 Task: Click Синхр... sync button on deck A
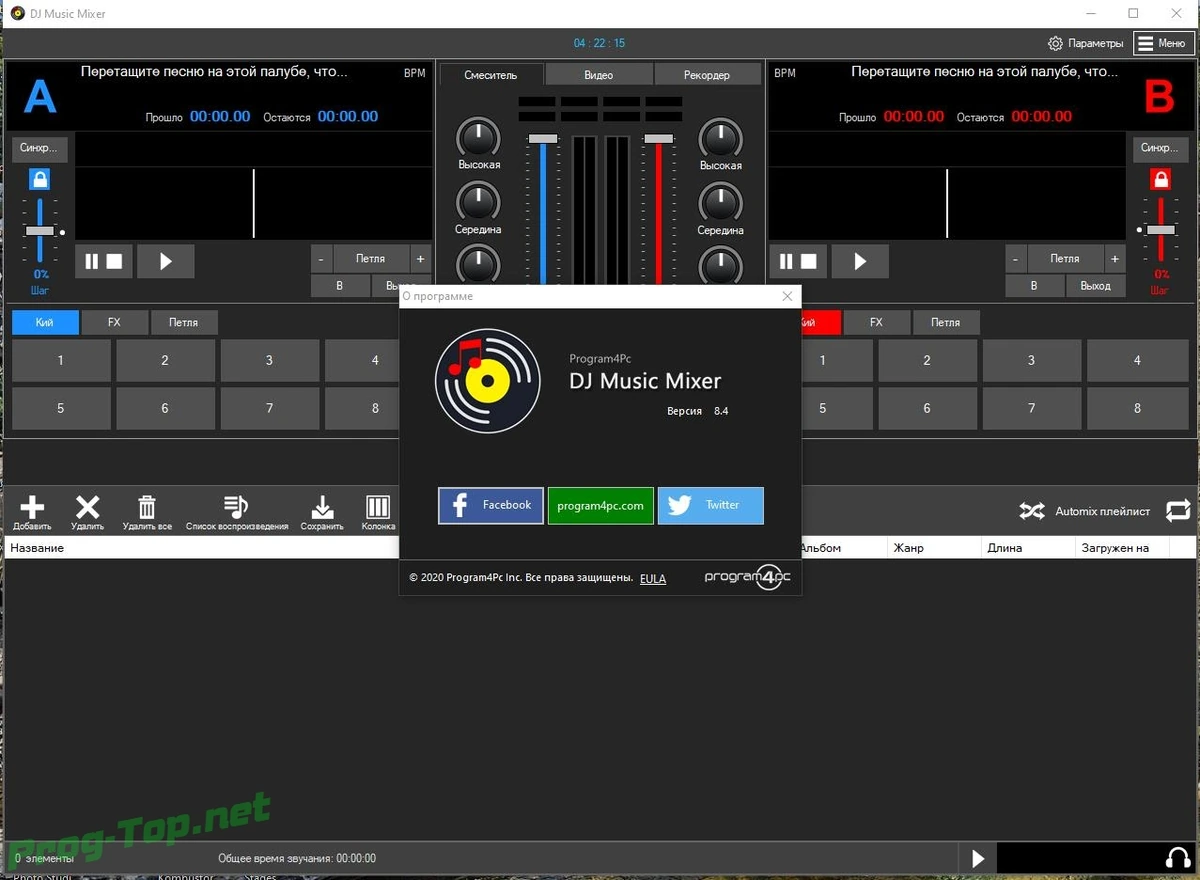(x=40, y=148)
